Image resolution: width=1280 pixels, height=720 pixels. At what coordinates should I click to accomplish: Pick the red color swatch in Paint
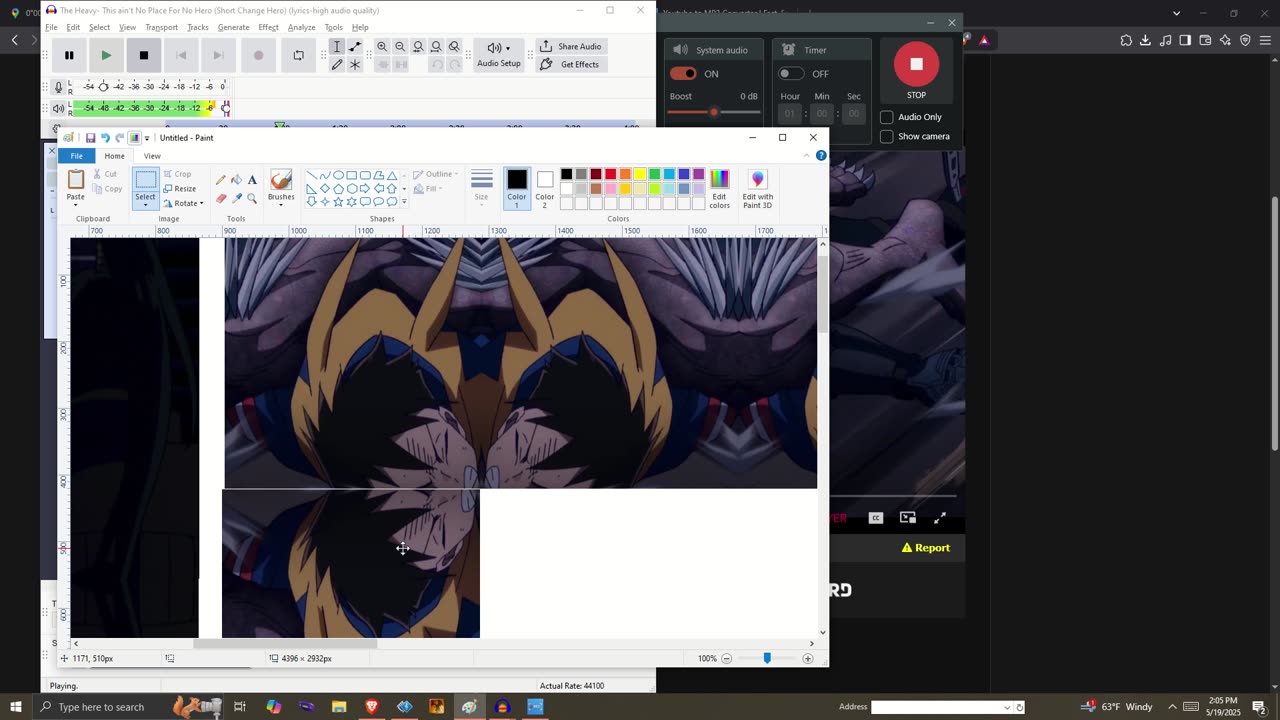(611, 174)
